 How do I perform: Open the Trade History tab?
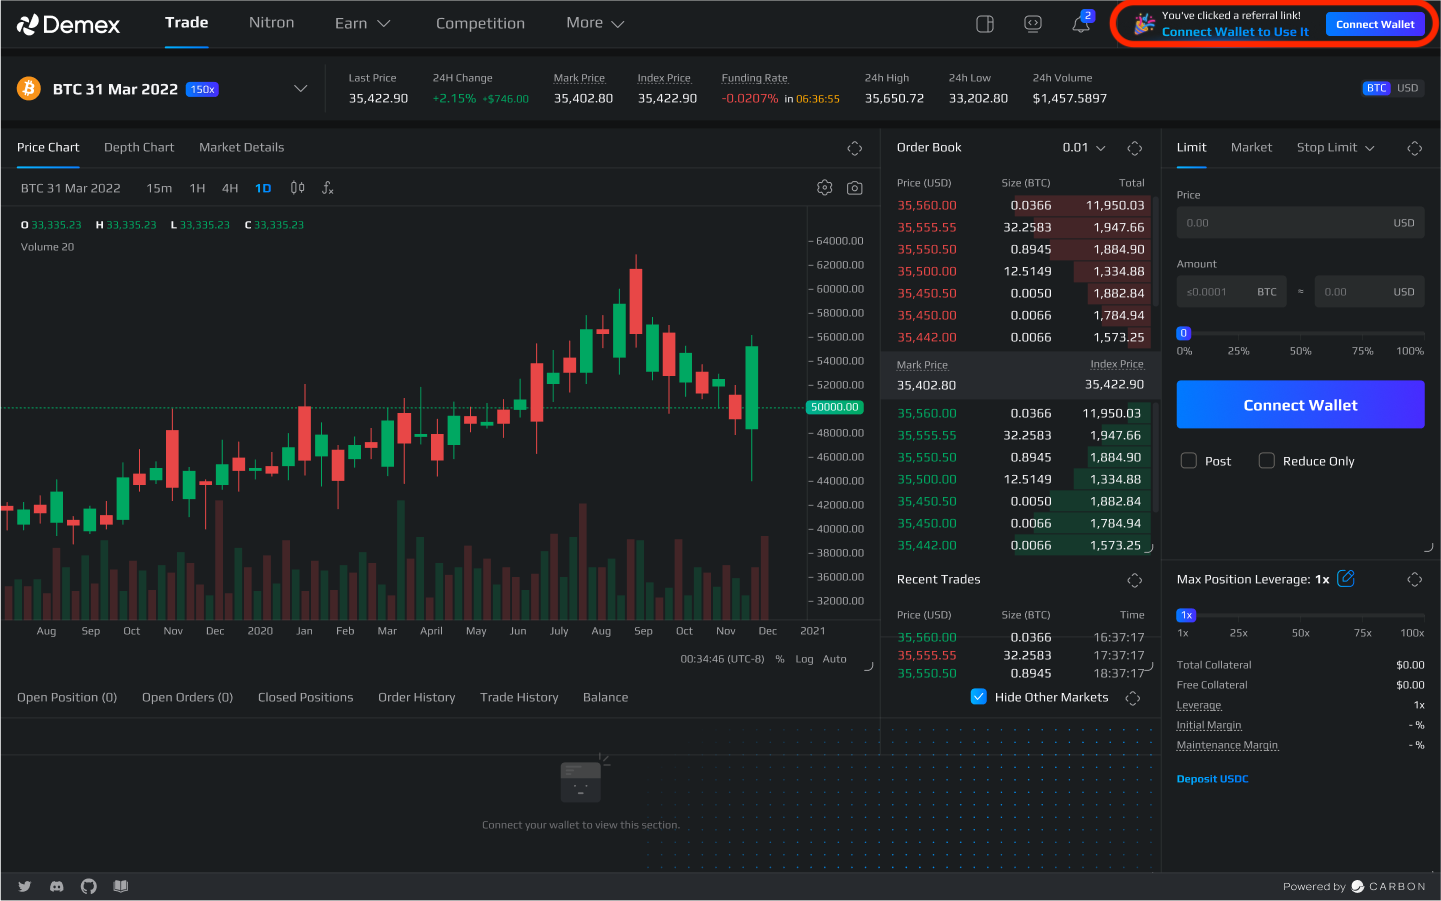click(519, 698)
